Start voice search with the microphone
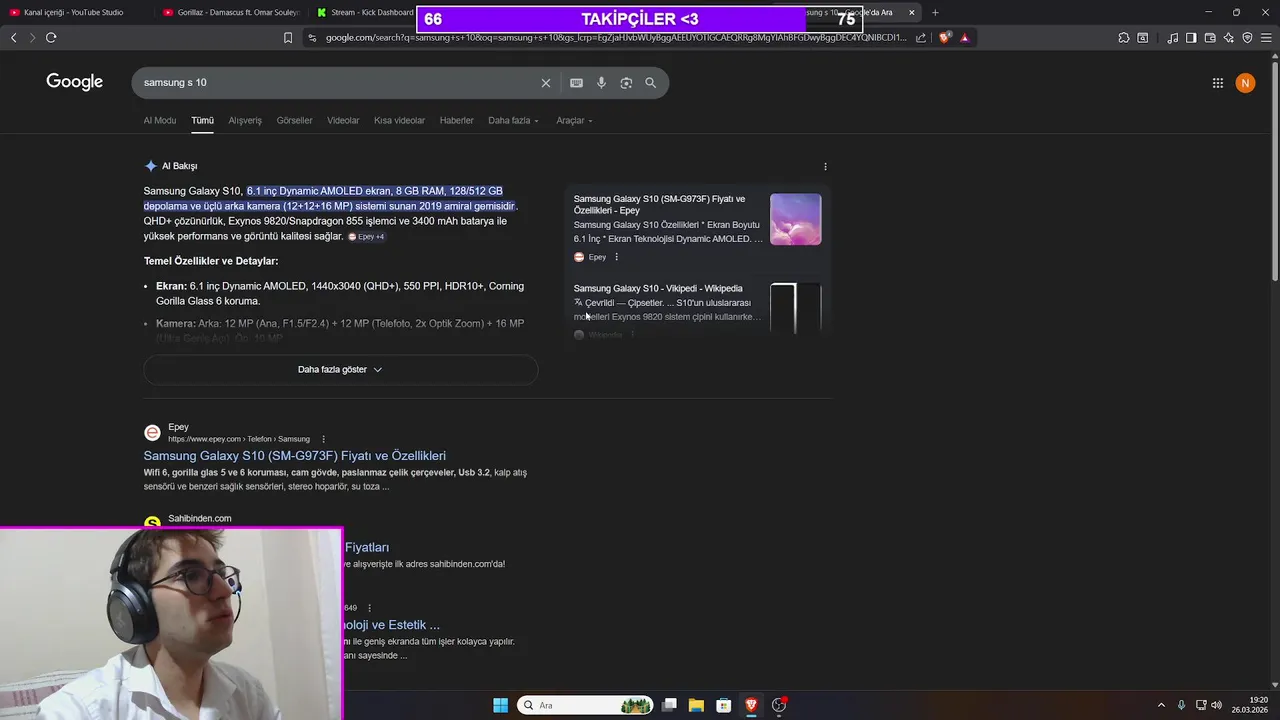This screenshot has width=1280, height=720. (x=601, y=83)
